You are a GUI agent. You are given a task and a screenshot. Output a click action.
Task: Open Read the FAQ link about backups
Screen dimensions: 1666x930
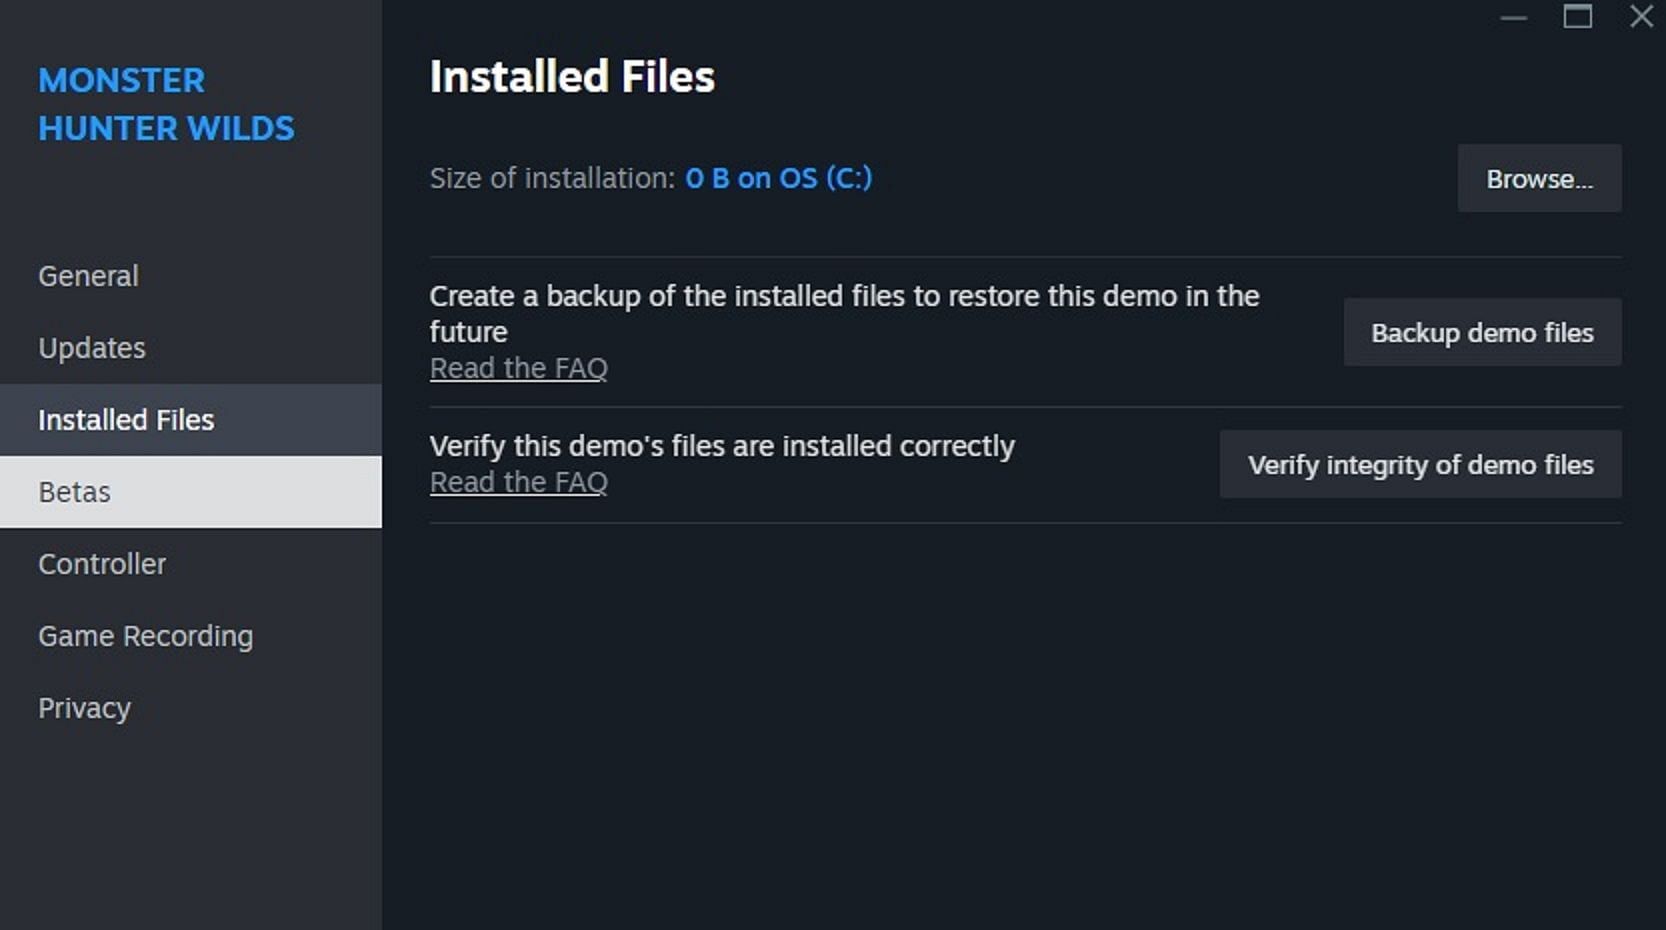(x=518, y=368)
